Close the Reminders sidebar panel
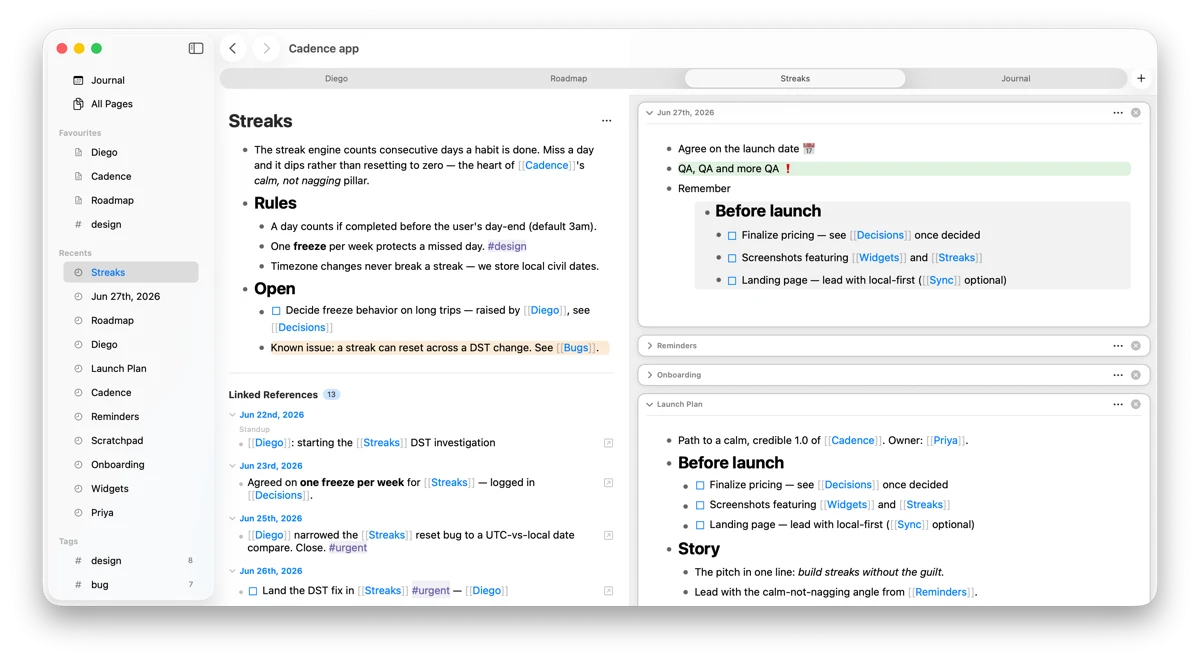1200x662 pixels. point(1136,346)
